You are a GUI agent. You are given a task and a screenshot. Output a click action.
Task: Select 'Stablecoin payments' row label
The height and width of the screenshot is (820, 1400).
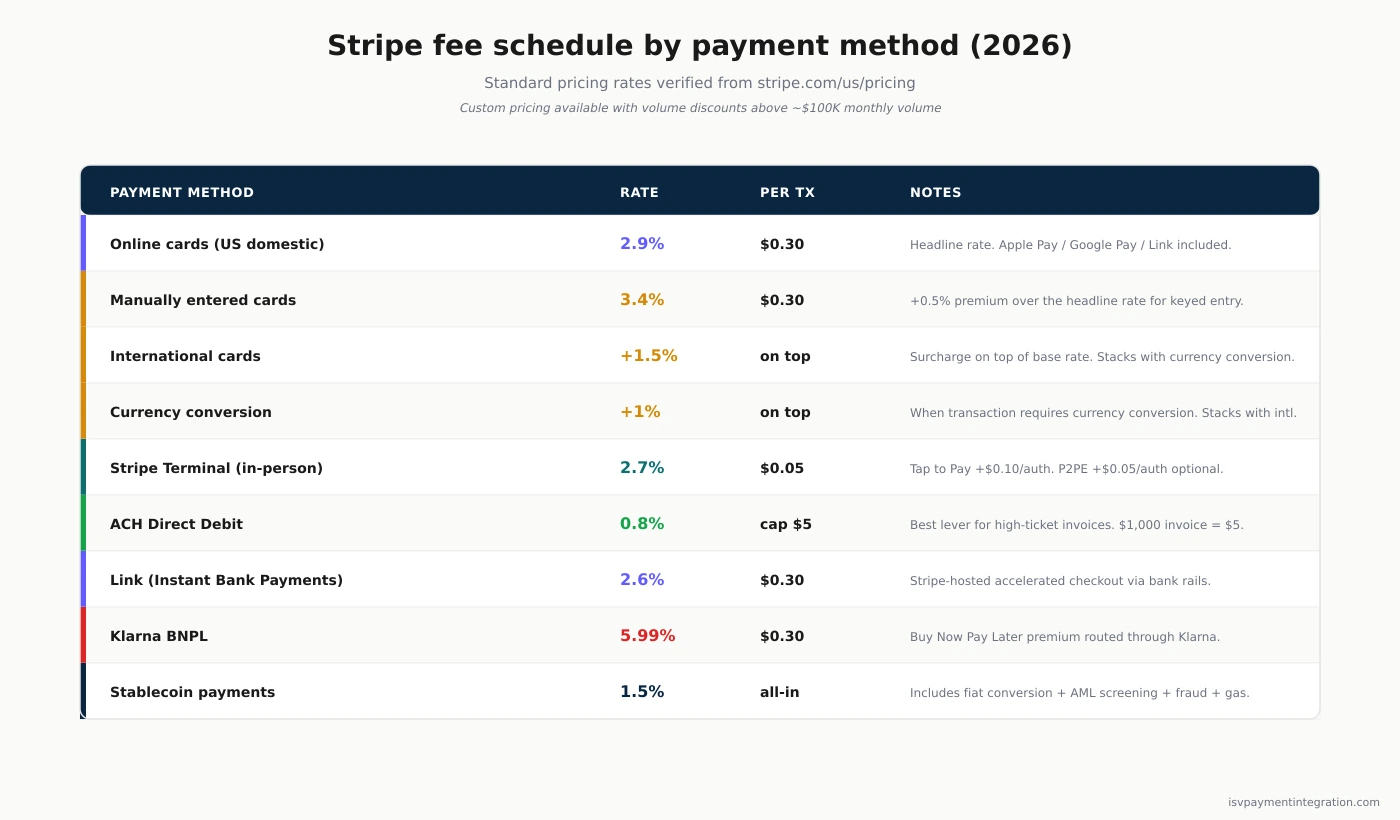[x=192, y=692]
